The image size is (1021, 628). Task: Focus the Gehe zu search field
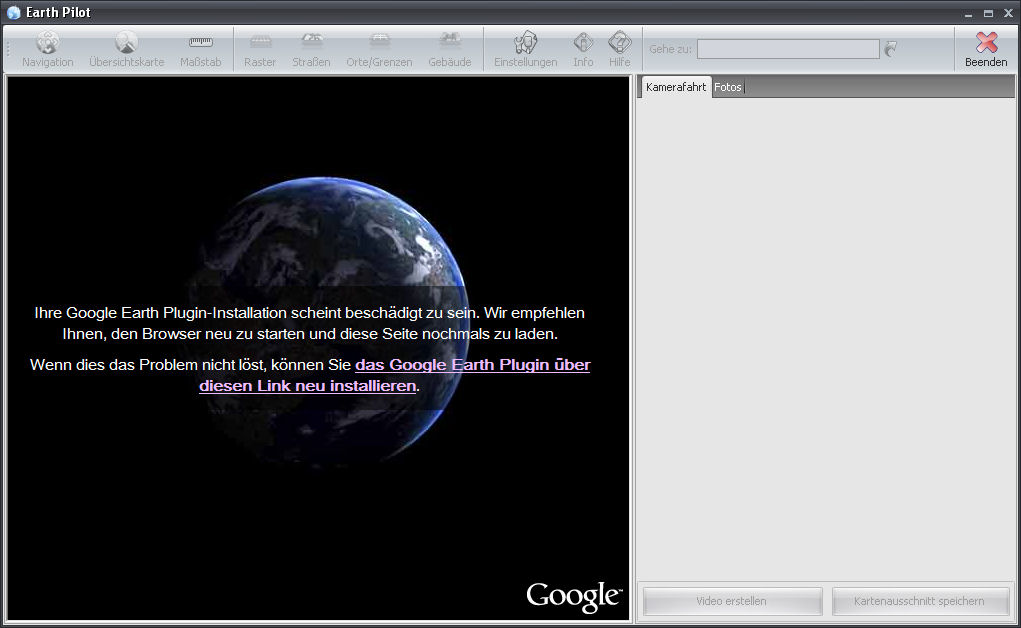point(788,49)
